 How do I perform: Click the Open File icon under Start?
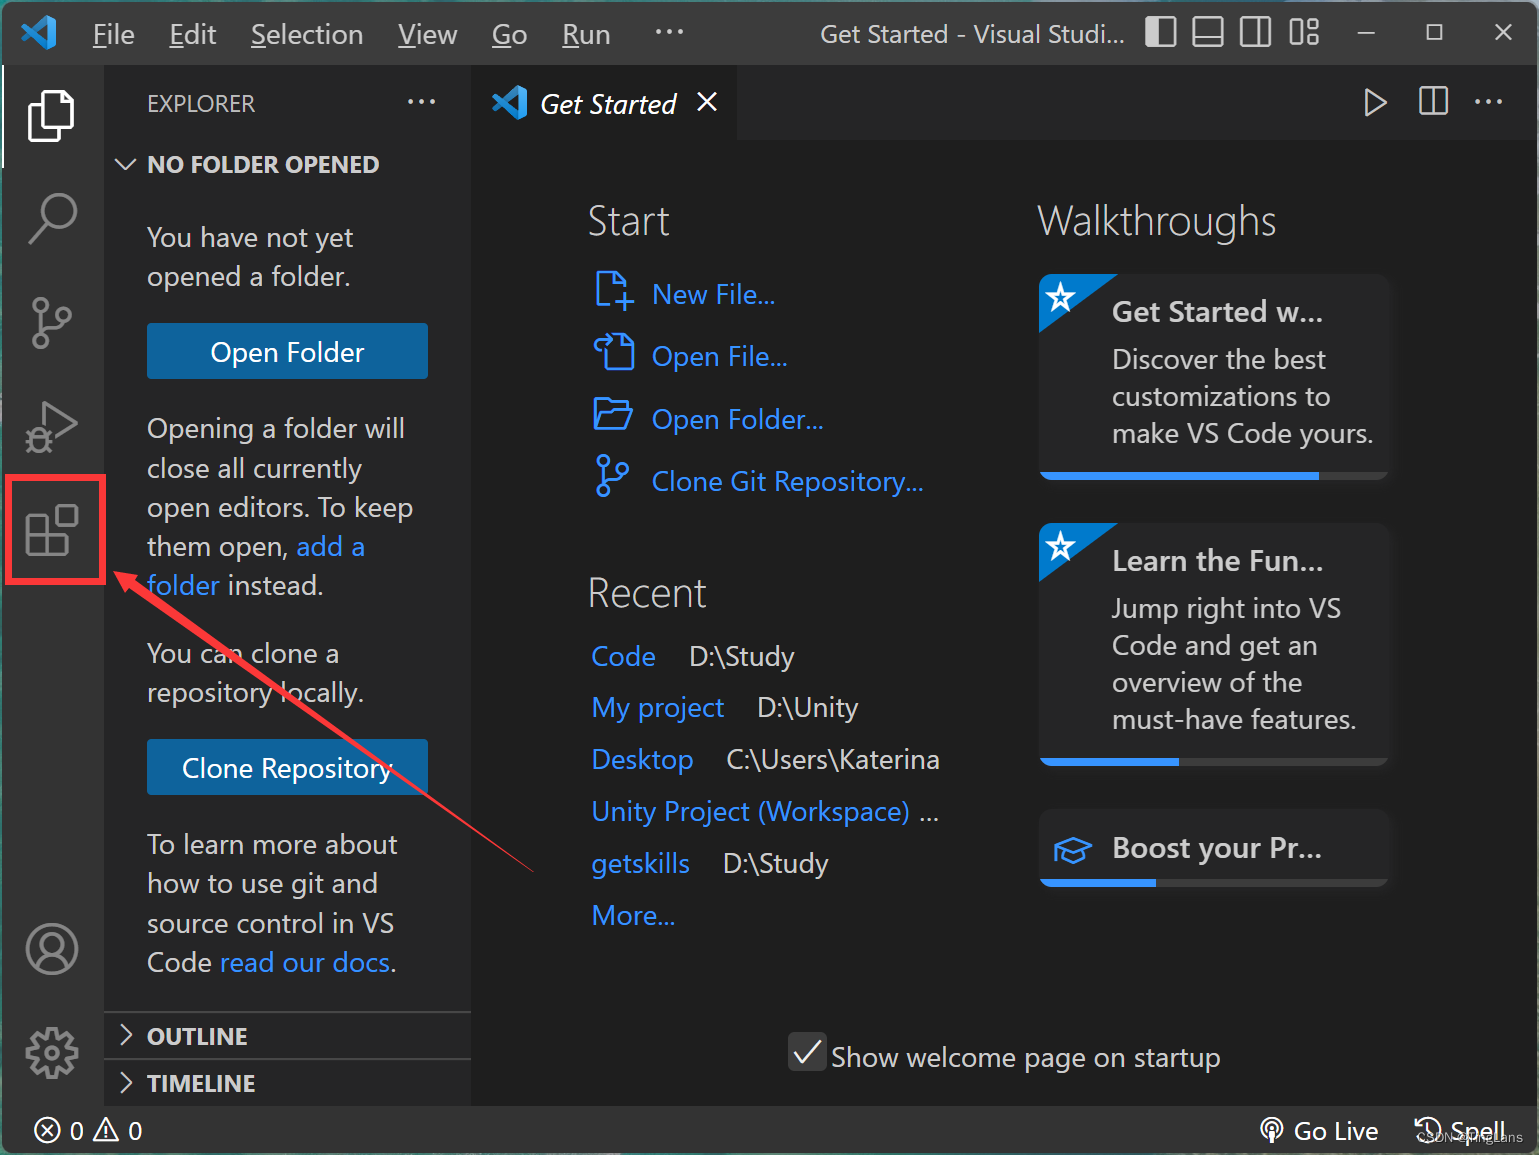(613, 352)
